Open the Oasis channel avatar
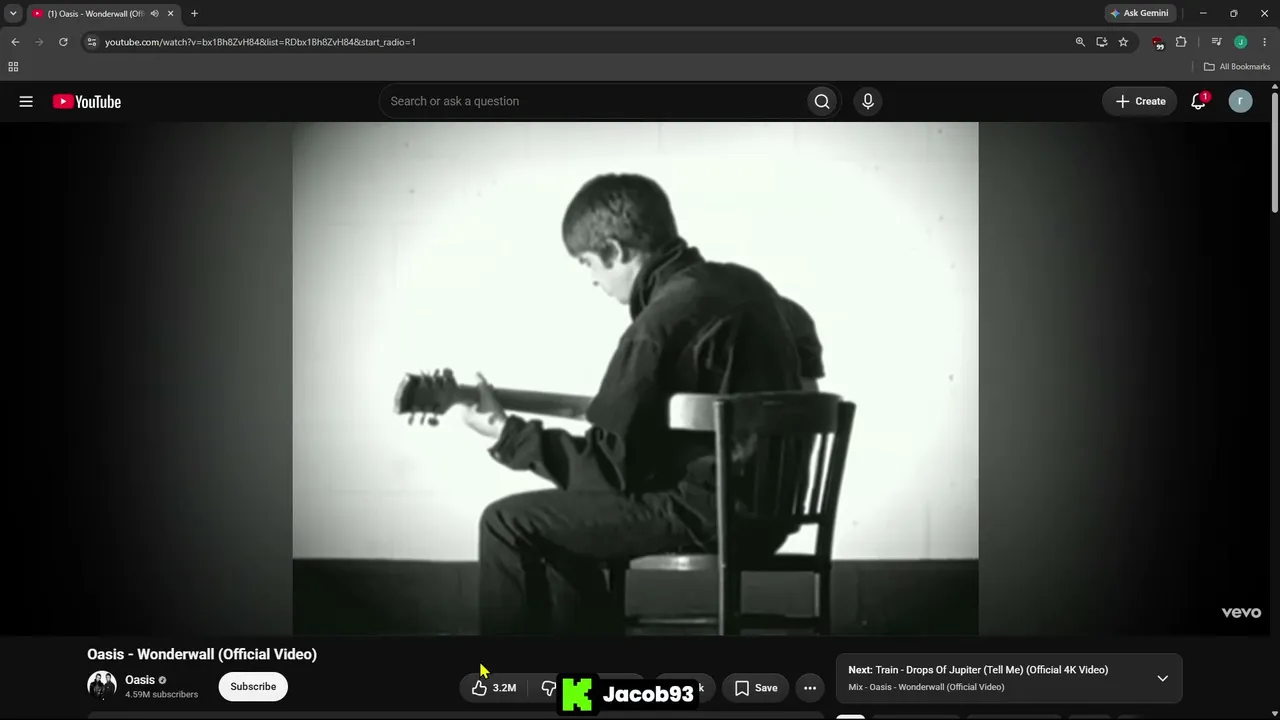 [x=102, y=686]
